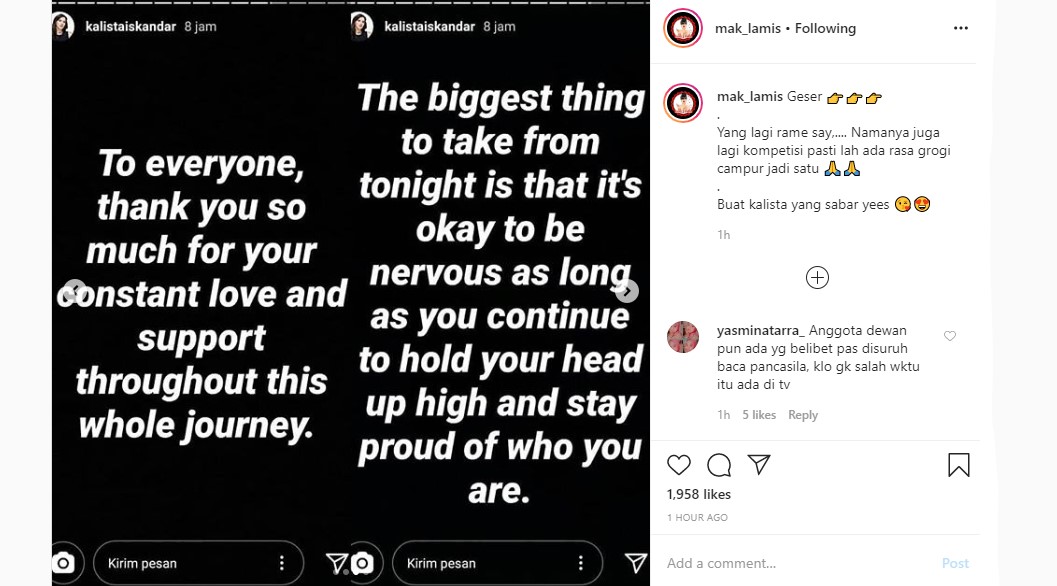This screenshot has height=586, width=1057.
Task: Toggle the Following button
Action: tap(825, 29)
